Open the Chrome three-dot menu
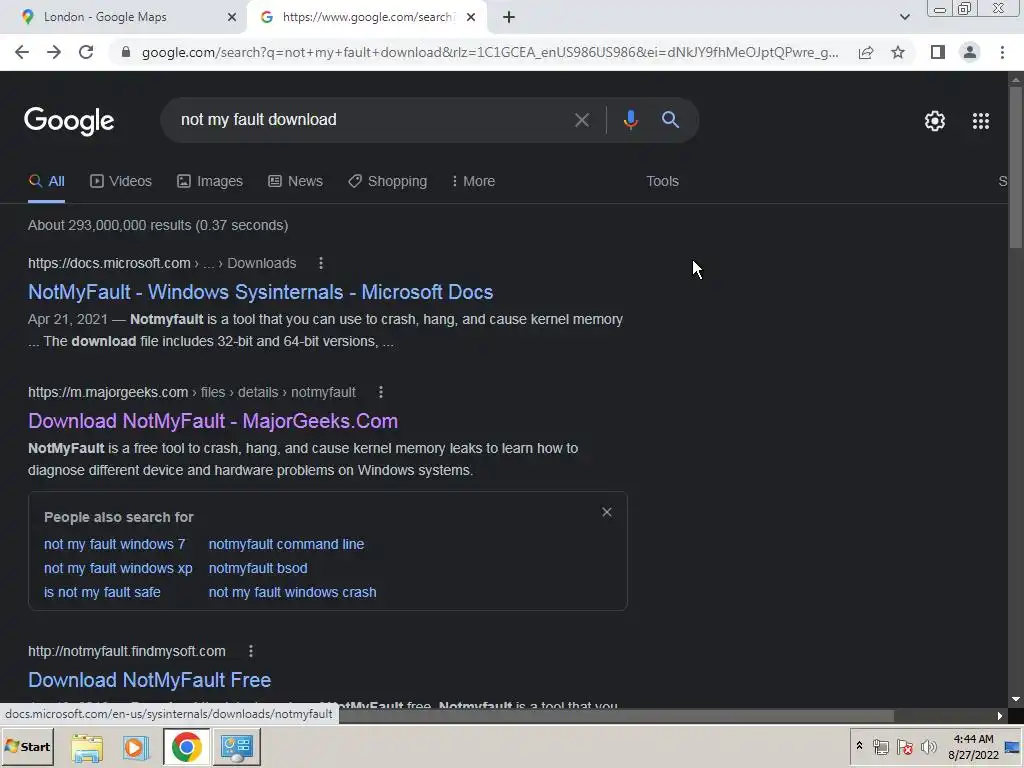Image resolution: width=1024 pixels, height=768 pixels. point(1002,52)
